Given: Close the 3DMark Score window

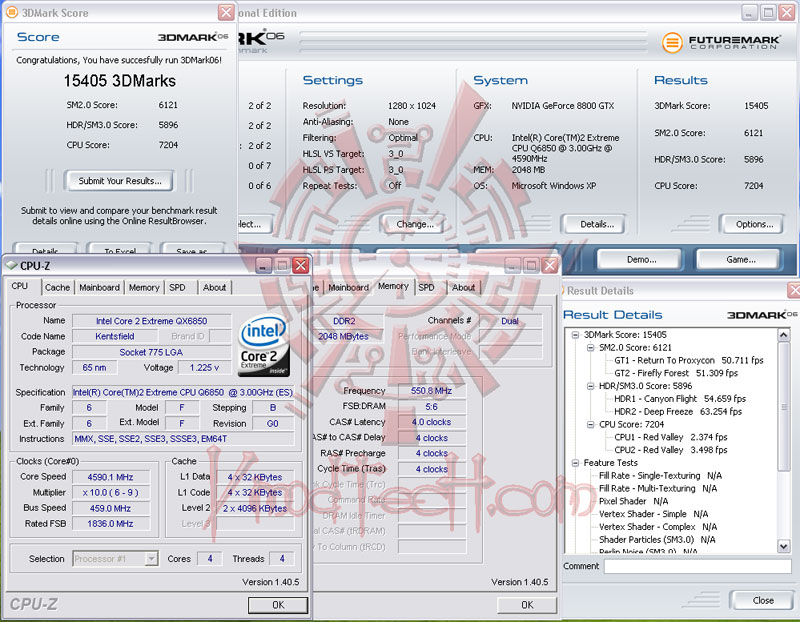Looking at the screenshot, I should pyautogui.click(x=226, y=12).
